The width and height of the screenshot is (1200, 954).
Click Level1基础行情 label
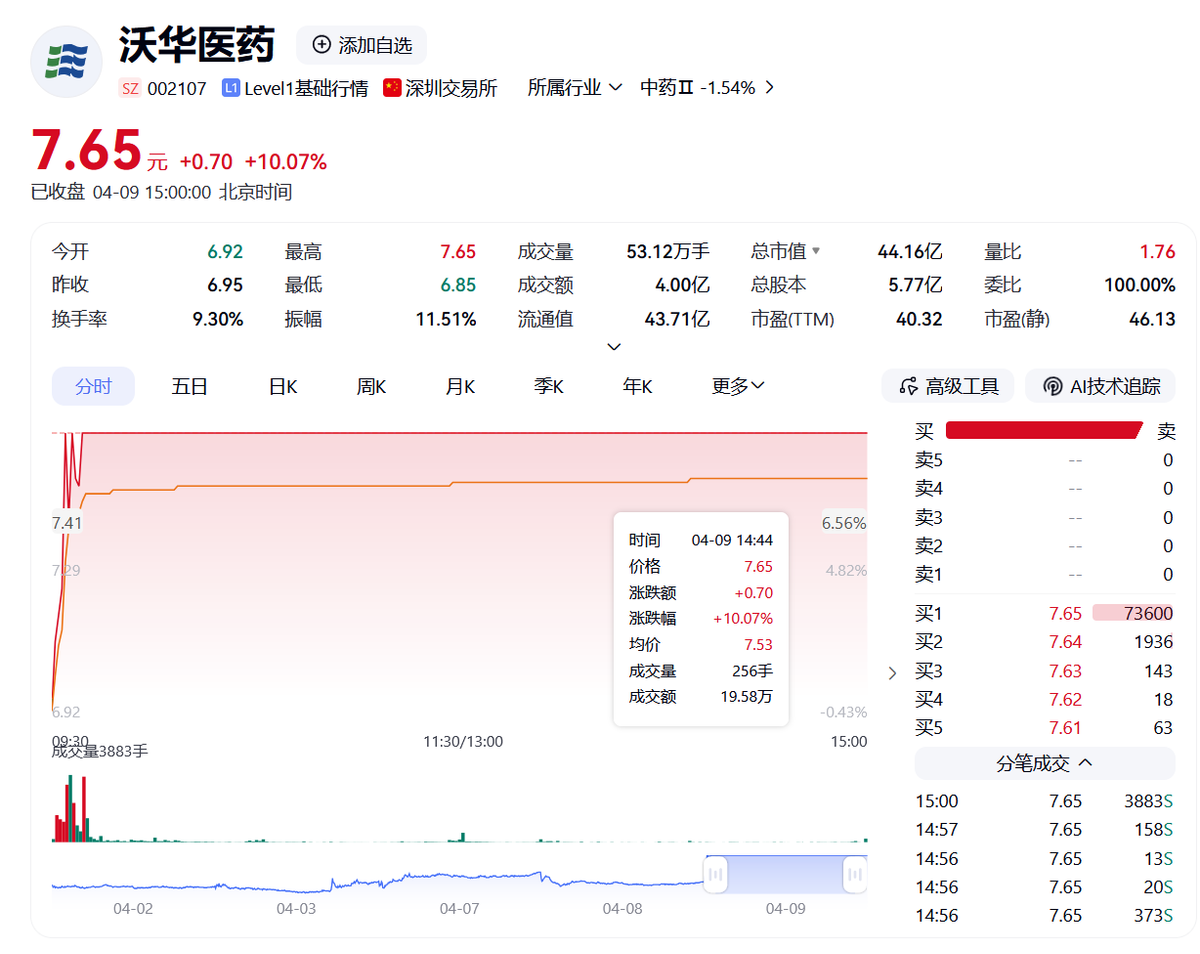click(x=306, y=88)
